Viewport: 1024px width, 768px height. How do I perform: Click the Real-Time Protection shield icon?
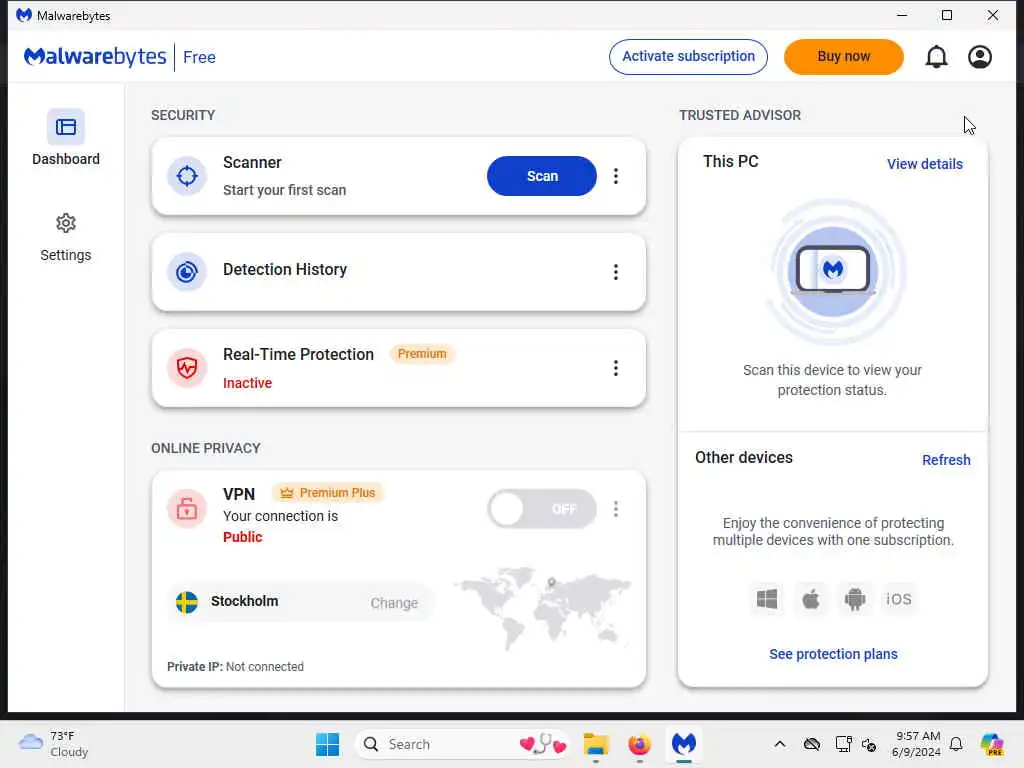pyautogui.click(x=187, y=368)
